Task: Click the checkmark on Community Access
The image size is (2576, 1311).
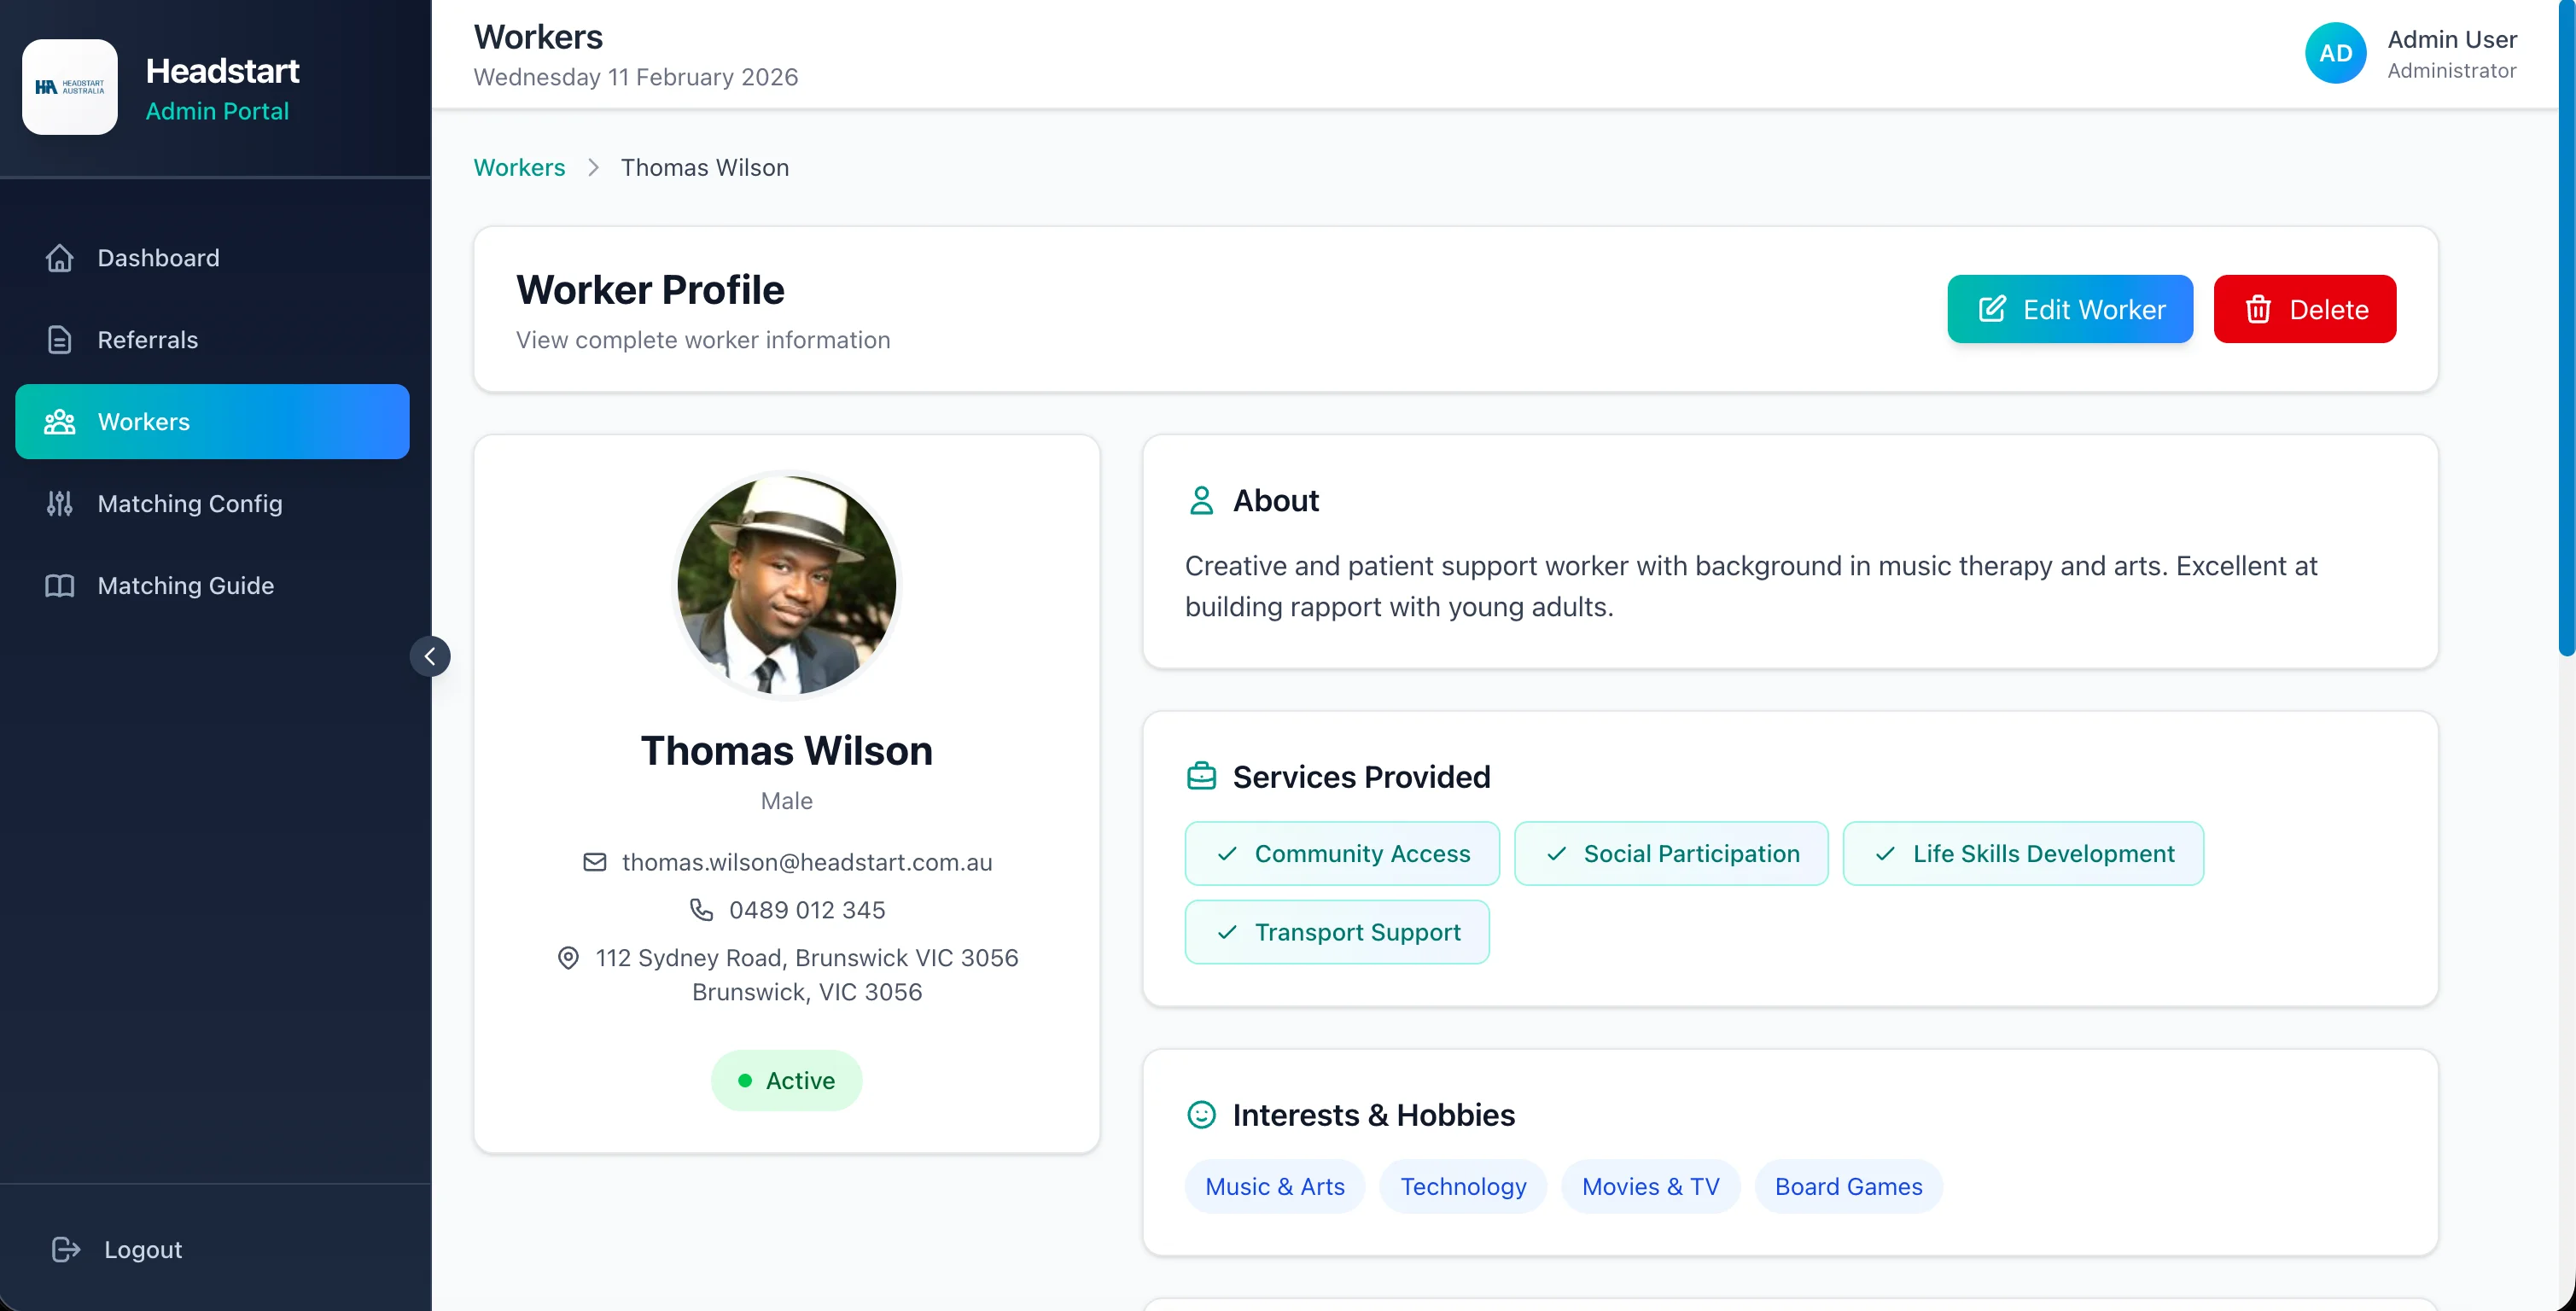Action: (x=1227, y=854)
